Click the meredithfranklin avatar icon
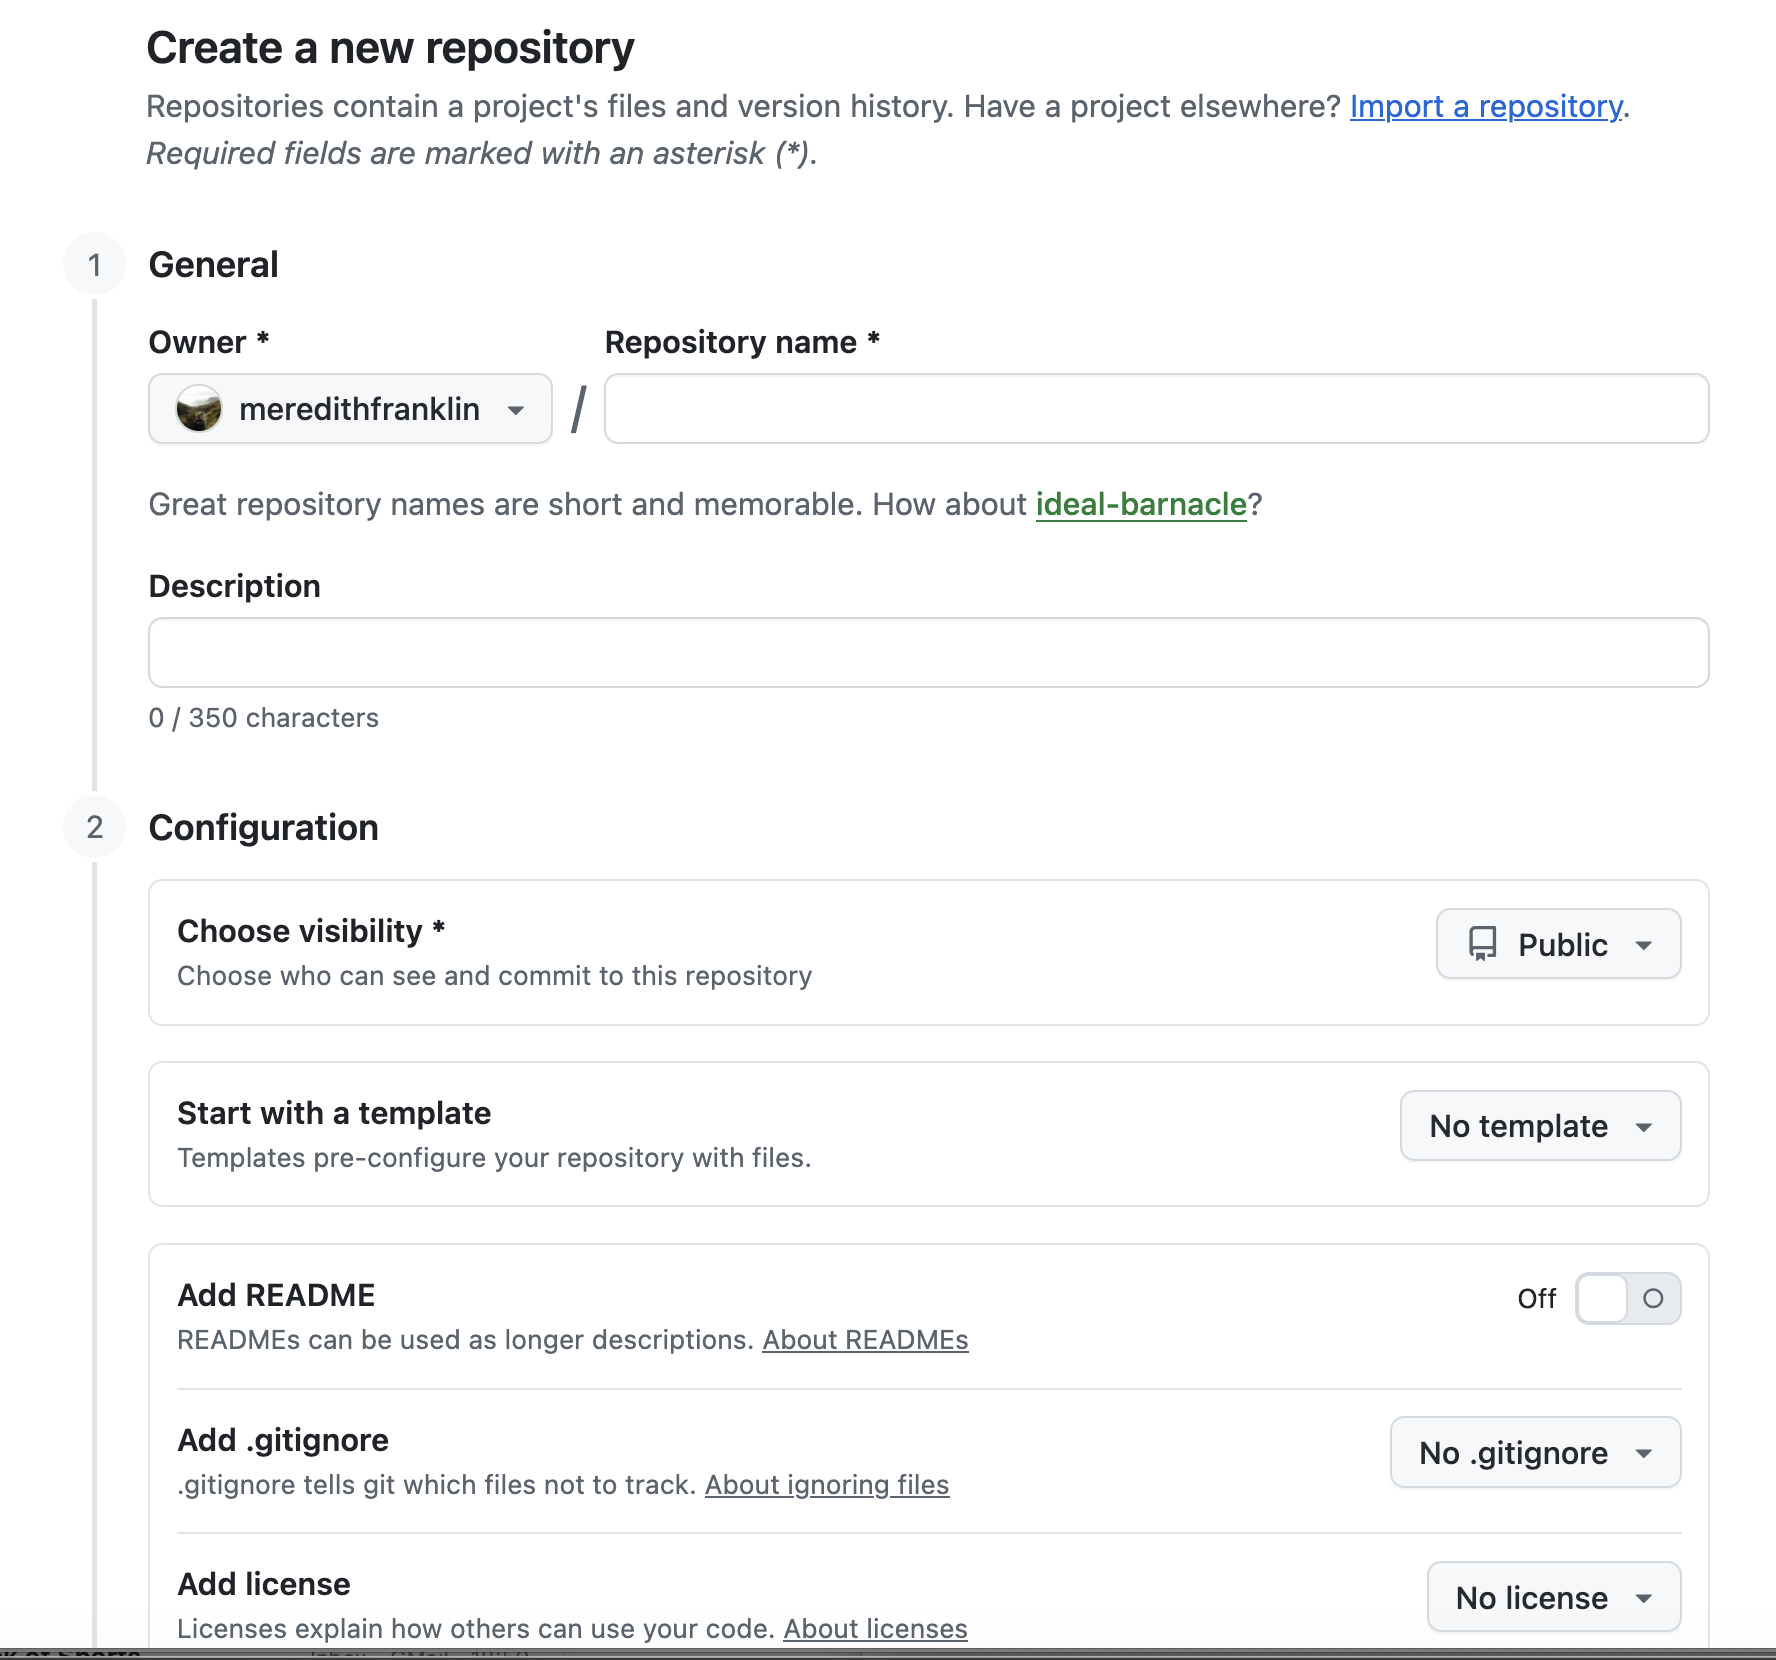 [198, 409]
